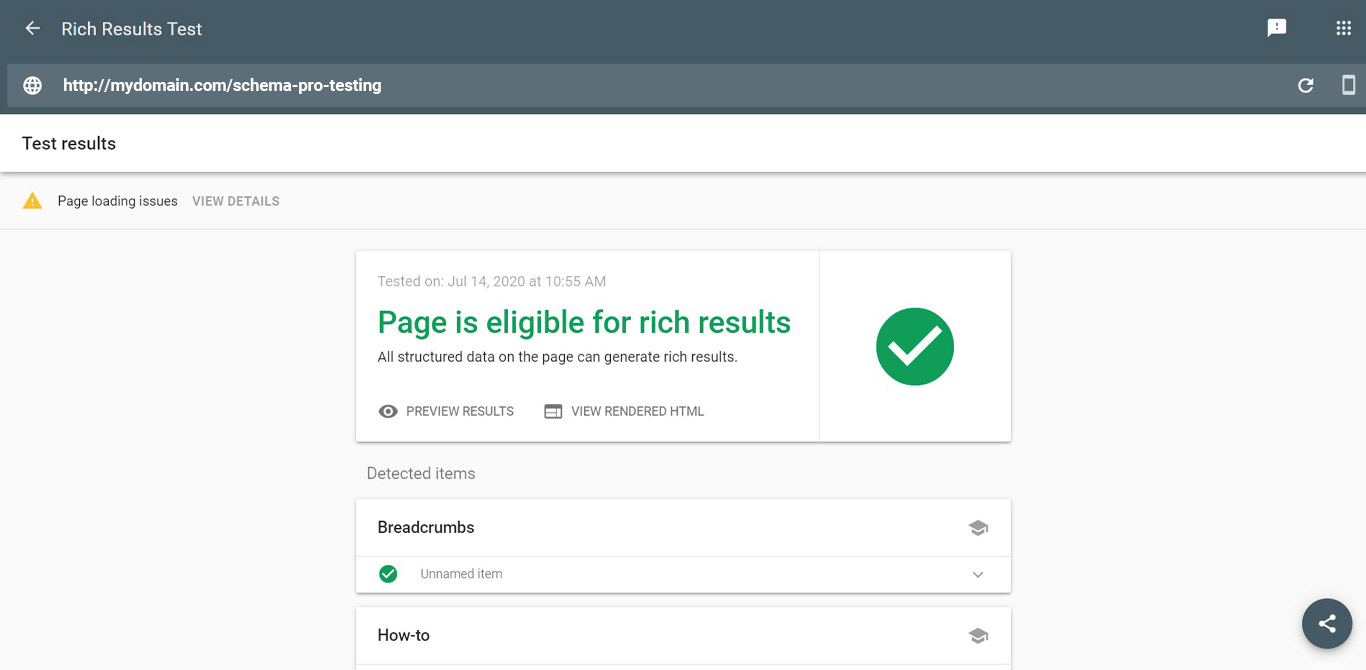Click the warning triangle for page loading issues

pyautogui.click(x=33, y=200)
